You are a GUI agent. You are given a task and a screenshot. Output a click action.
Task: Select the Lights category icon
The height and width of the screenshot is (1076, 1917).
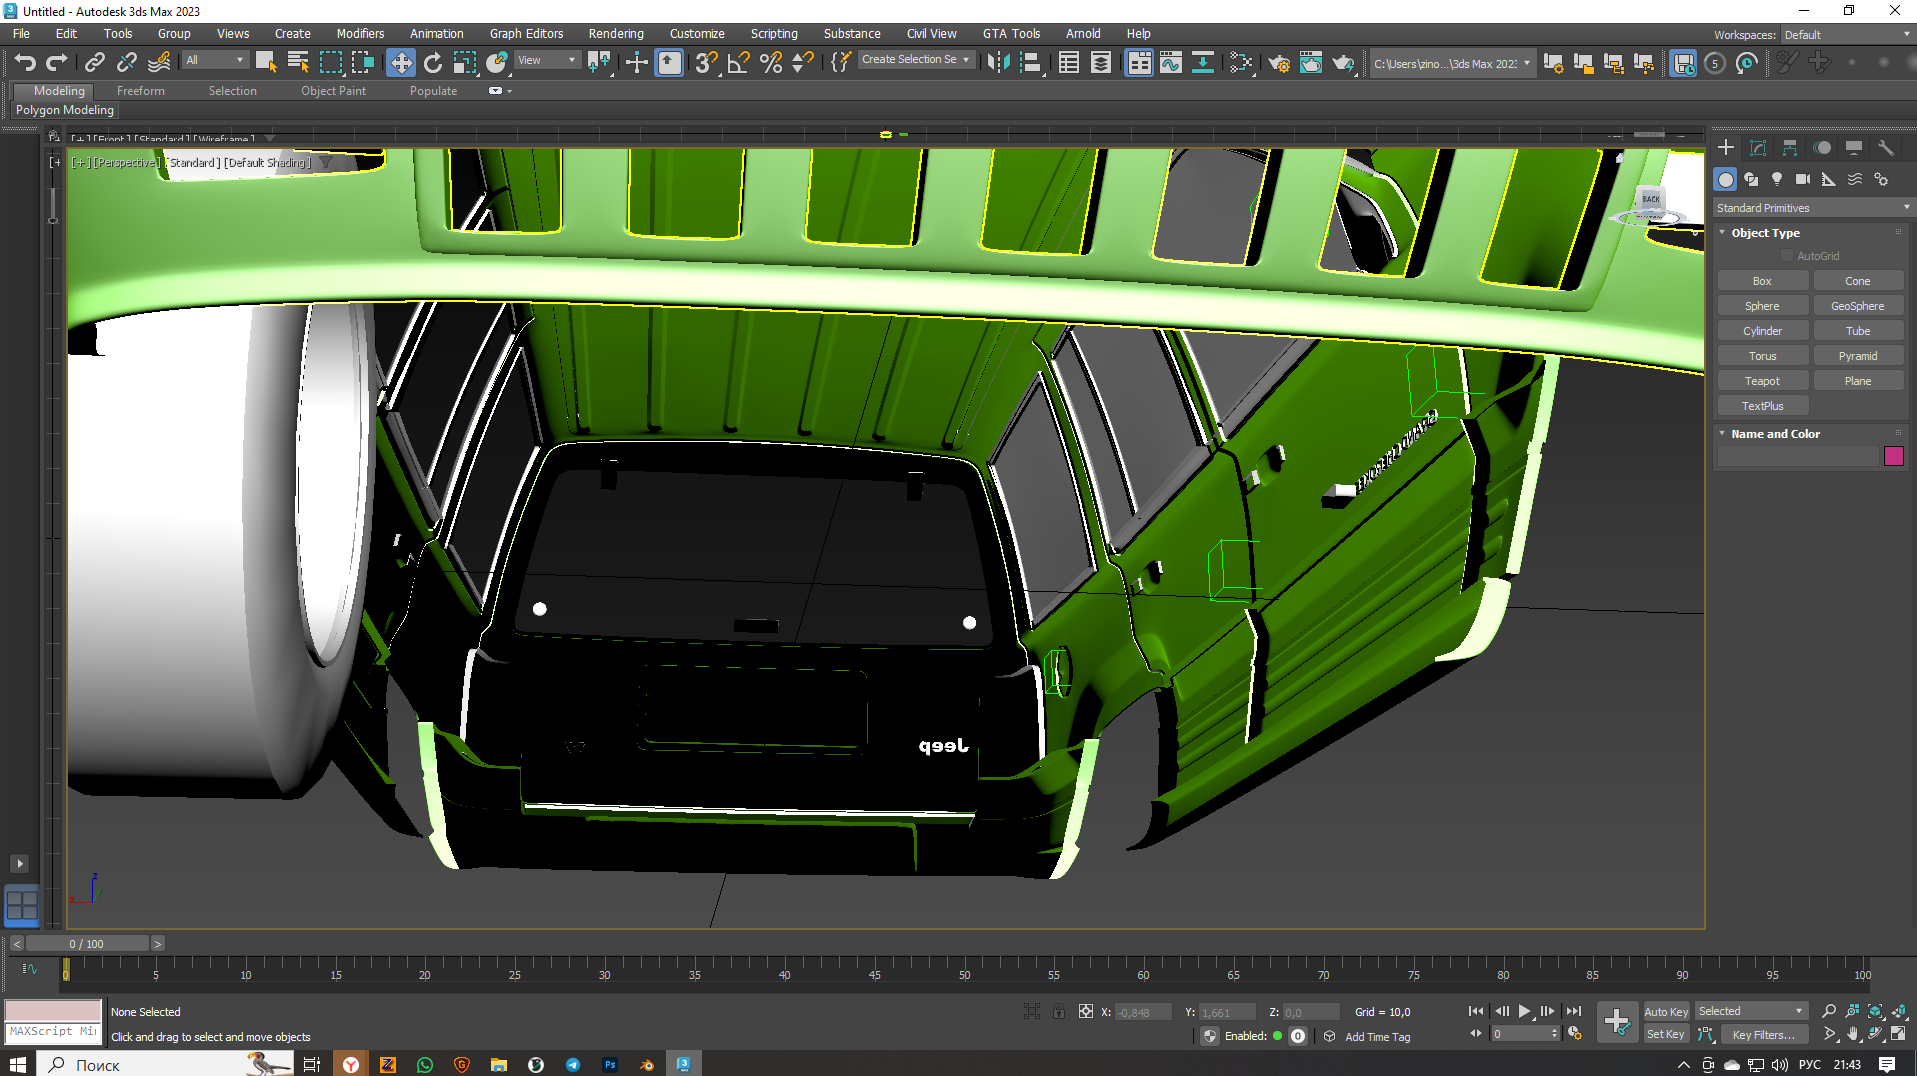(1777, 179)
